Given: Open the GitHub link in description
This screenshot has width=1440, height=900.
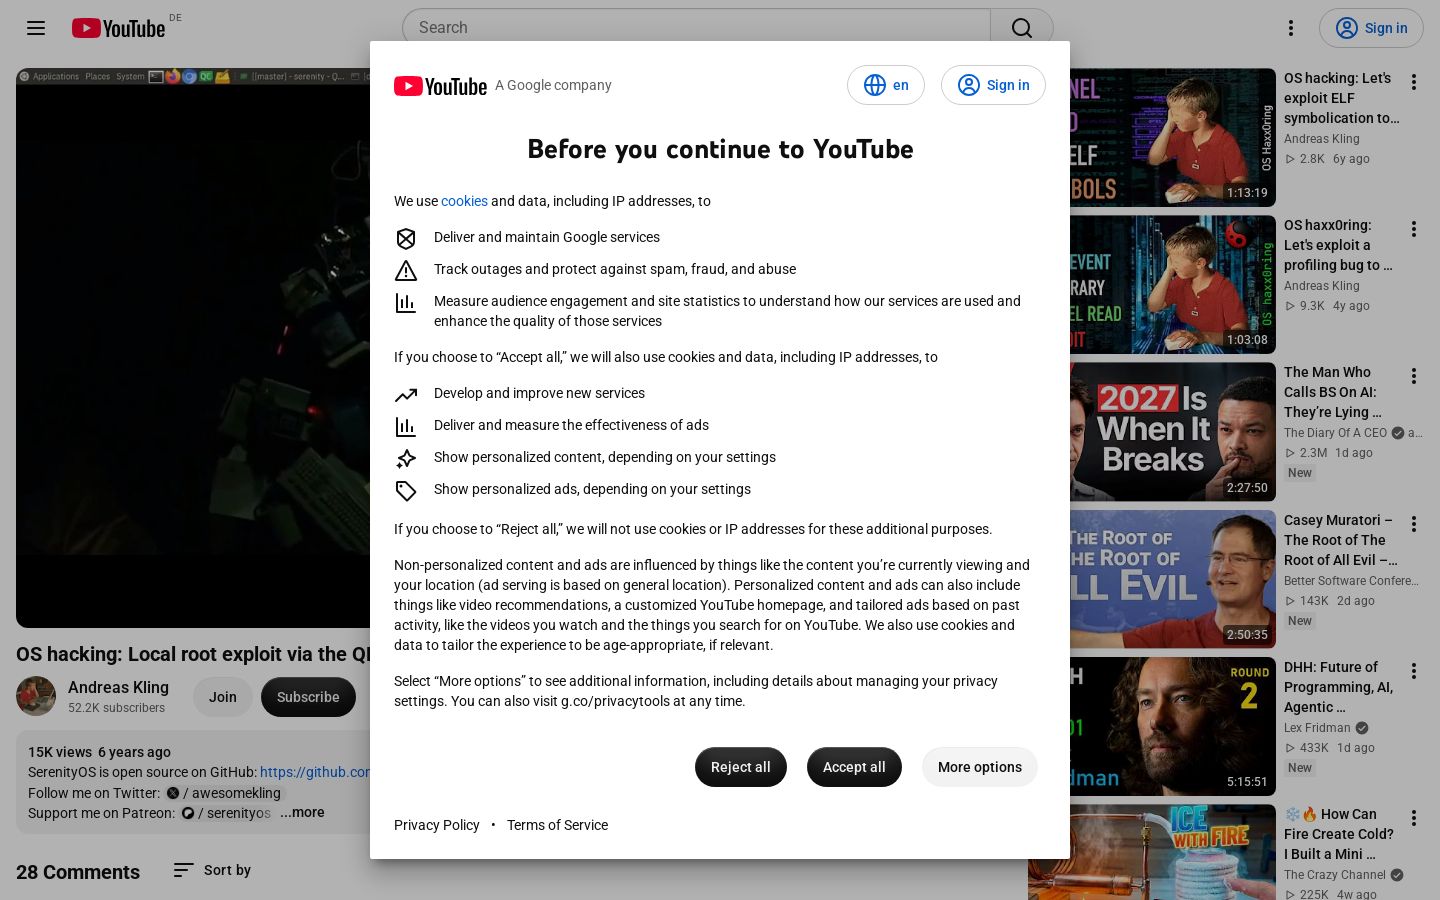Looking at the screenshot, I should [315, 772].
